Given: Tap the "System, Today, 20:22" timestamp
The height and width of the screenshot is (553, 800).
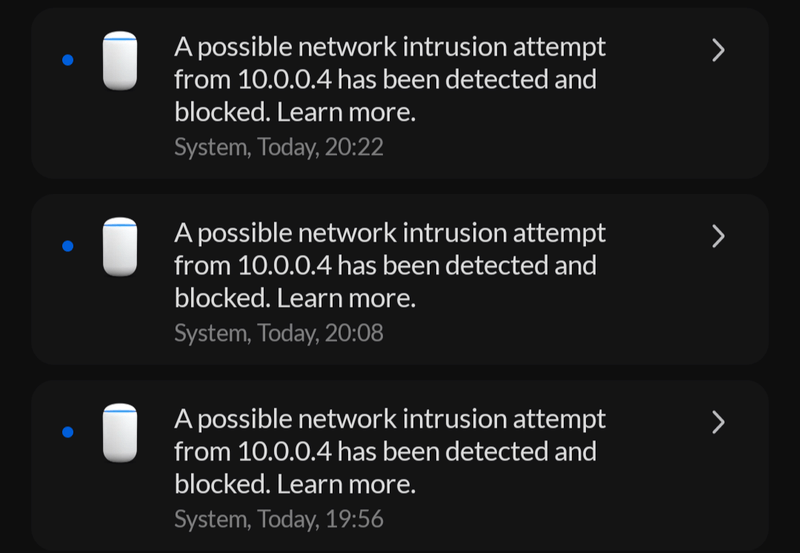Looking at the screenshot, I should click(x=279, y=147).
